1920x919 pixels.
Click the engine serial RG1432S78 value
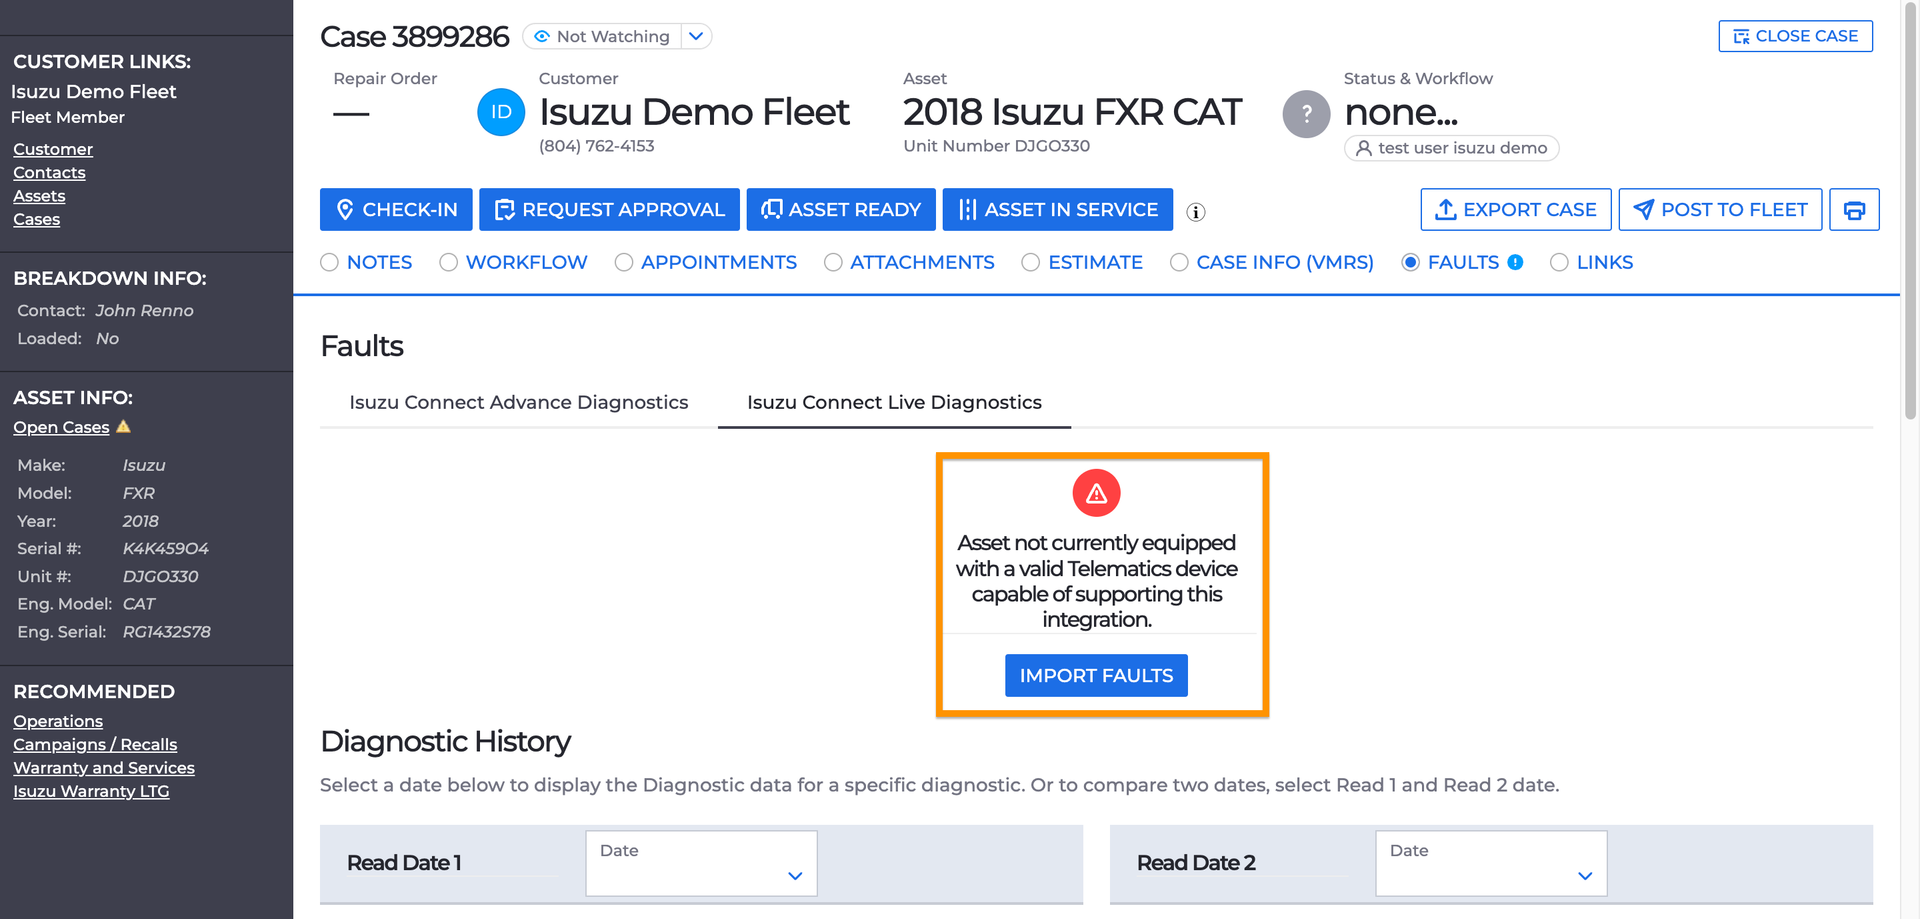[167, 632]
